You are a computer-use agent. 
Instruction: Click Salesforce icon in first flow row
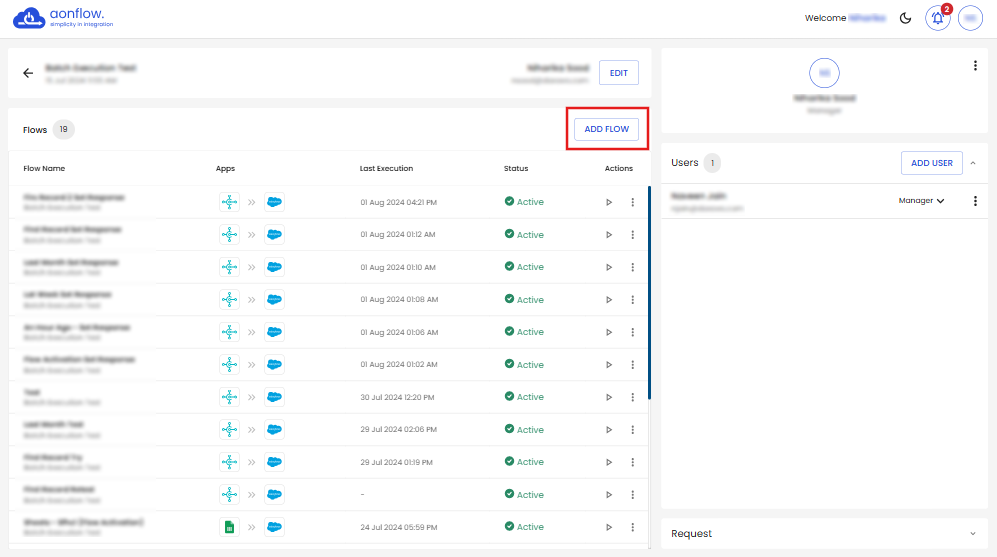274,202
